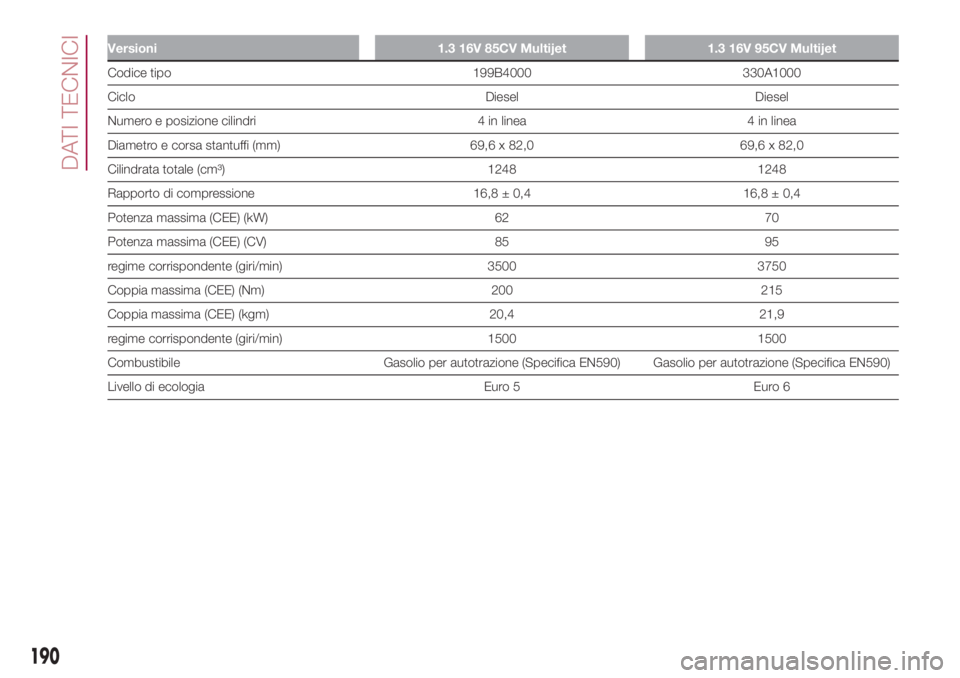Click Diesel in the 95CV Multijet column
This screenshot has height=678, width=960.
pos(771,97)
